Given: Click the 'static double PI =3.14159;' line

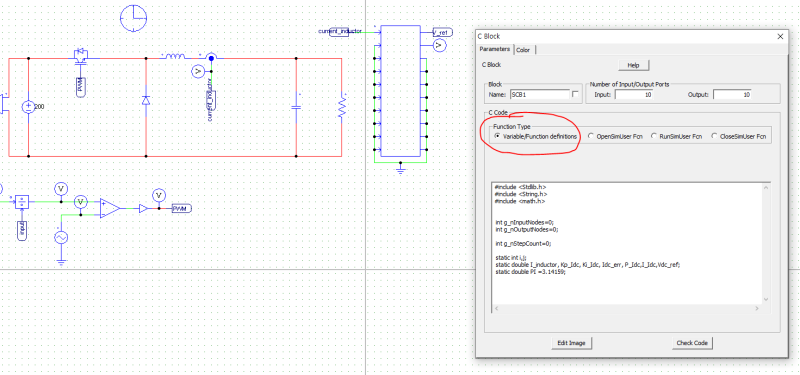Looking at the screenshot, I should click(531, 272).
